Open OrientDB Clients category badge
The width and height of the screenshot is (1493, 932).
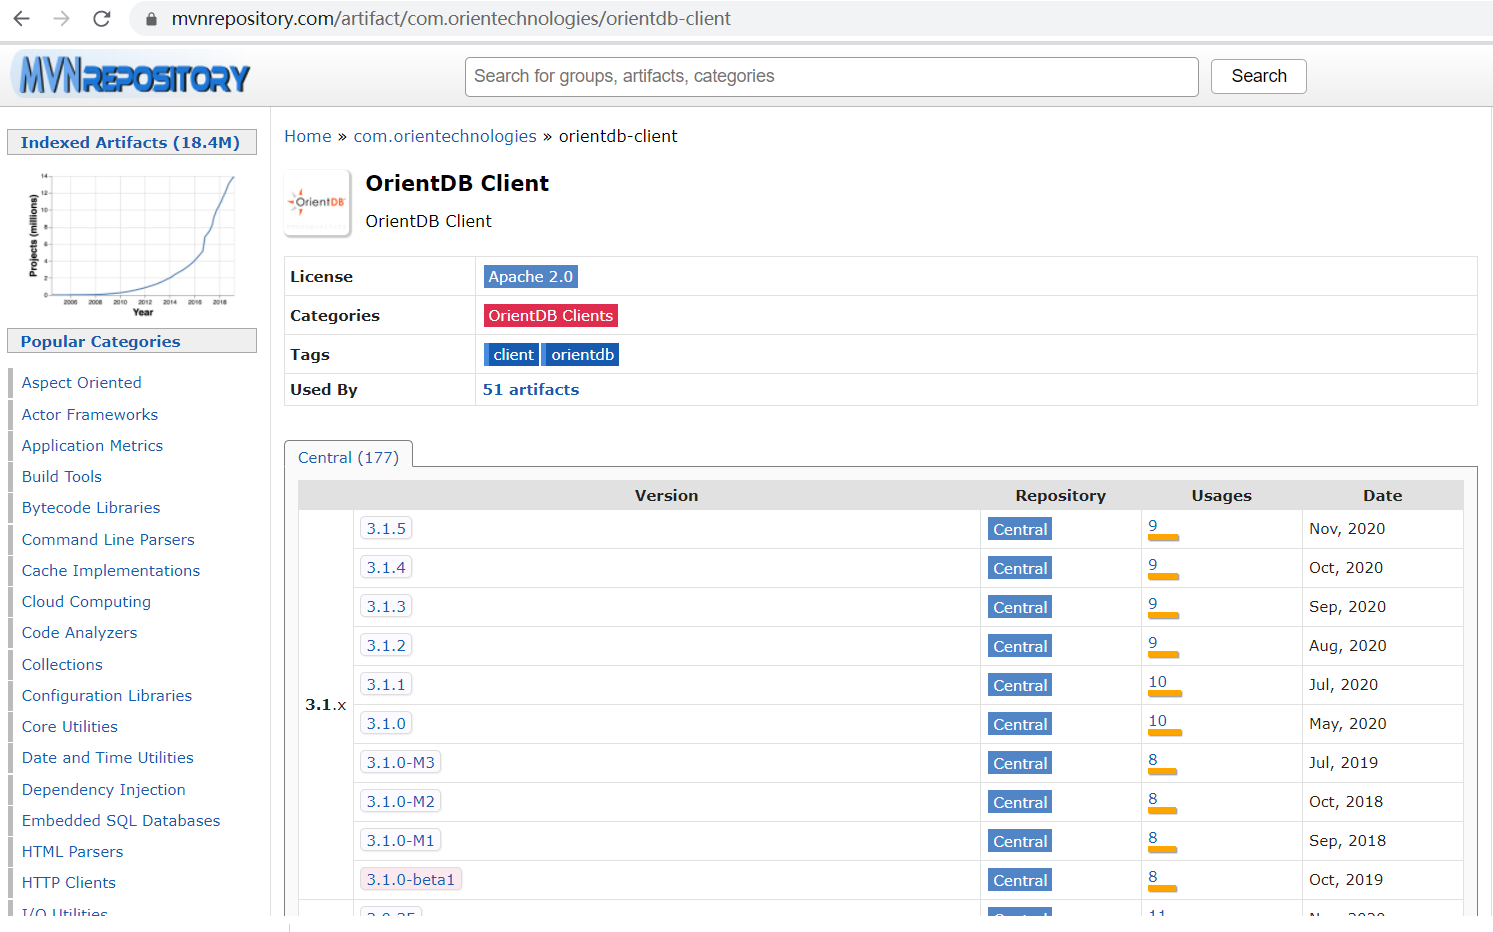(x=550, y=315)
